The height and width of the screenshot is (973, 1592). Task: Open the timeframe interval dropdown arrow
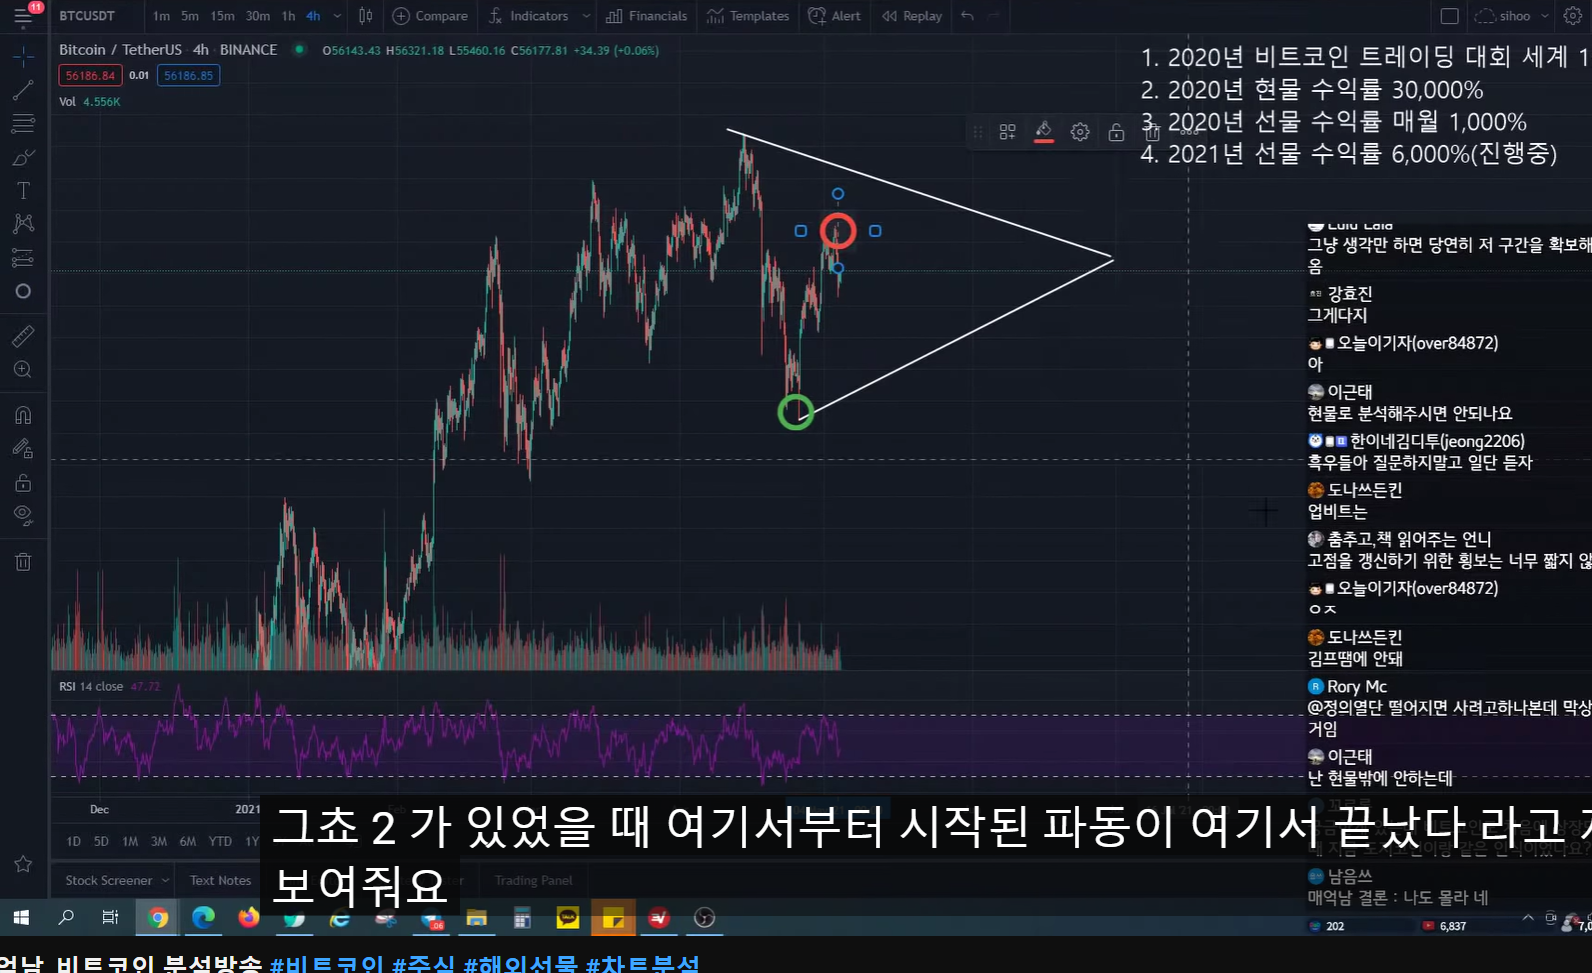click(337, 16)
